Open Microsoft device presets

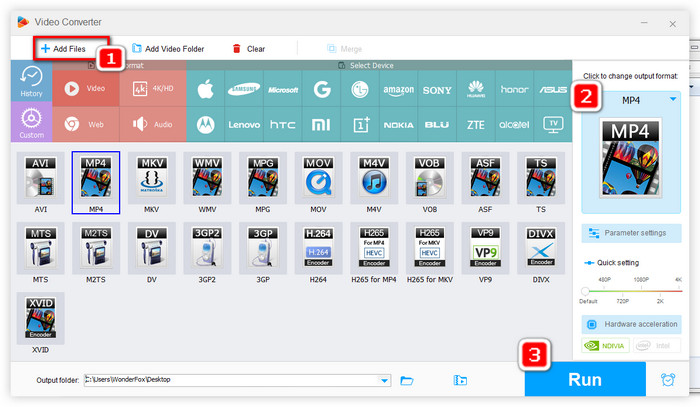tap(283, 89)
